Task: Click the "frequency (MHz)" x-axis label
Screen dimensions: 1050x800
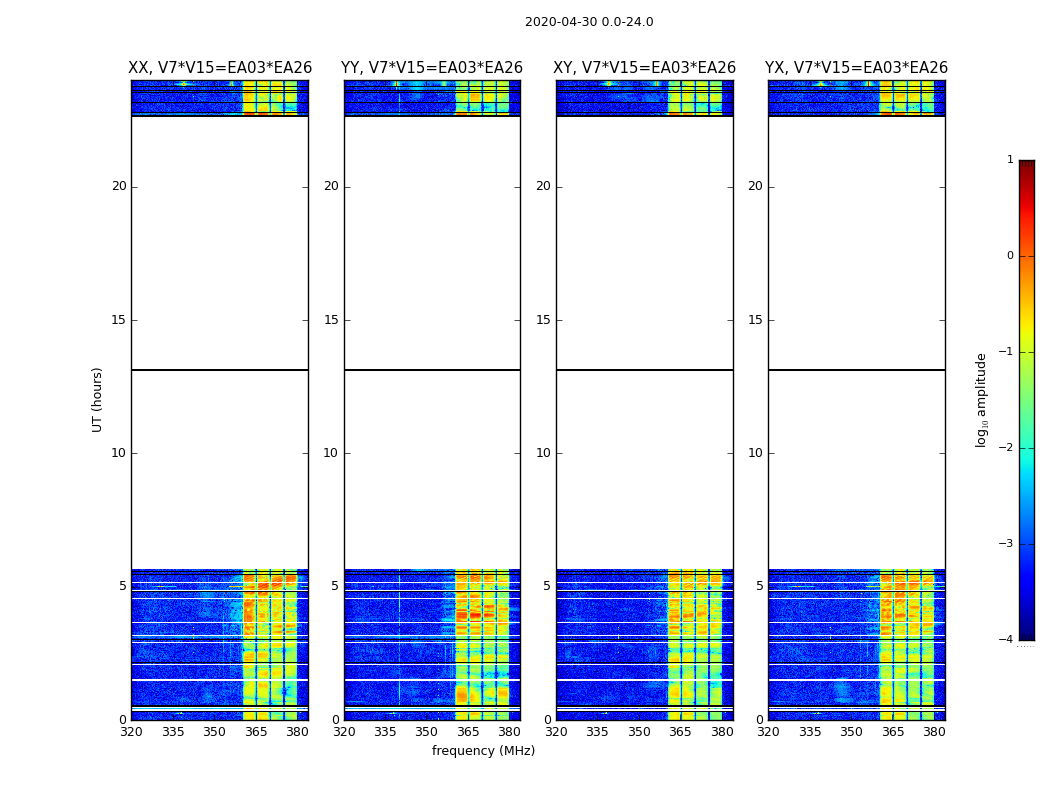Action: (483, 751)
